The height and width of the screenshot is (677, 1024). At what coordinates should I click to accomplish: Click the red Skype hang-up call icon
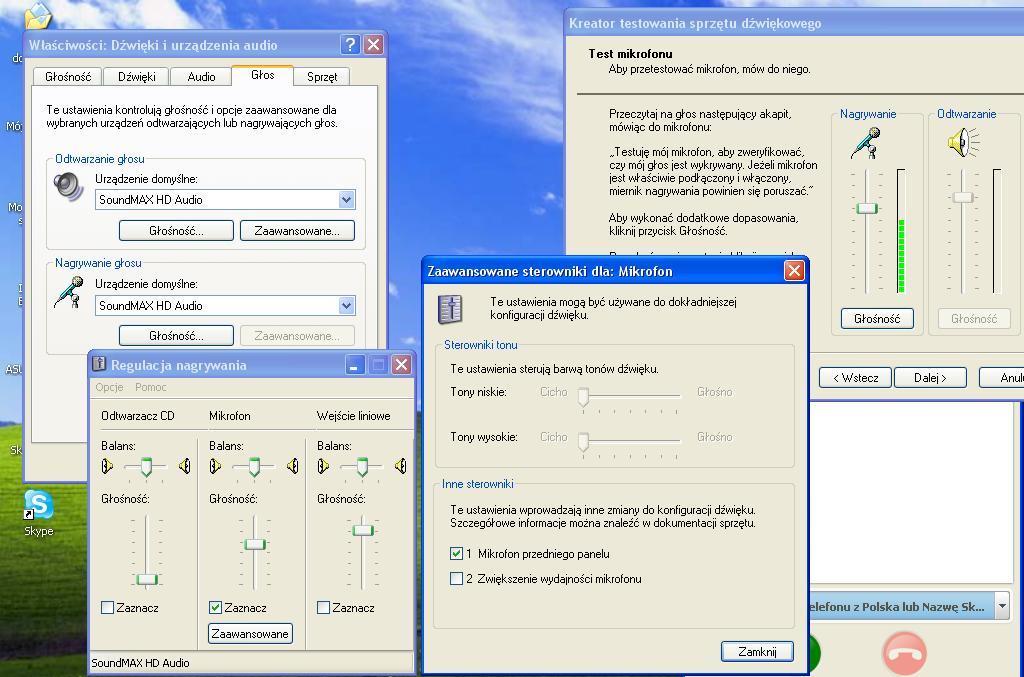point(904,654)
